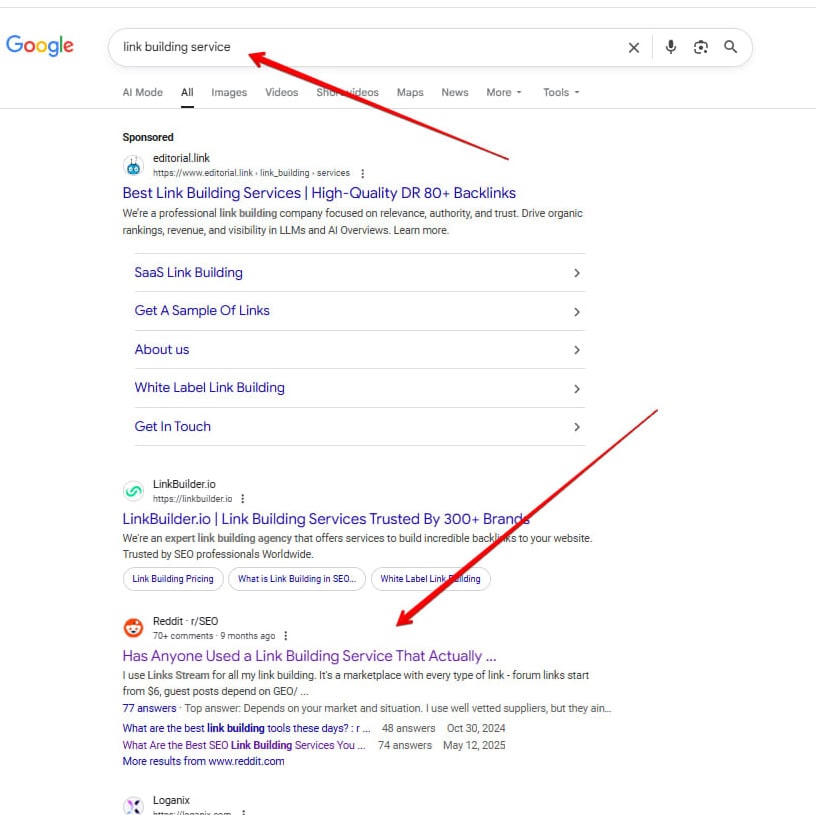Open the More search categories dropdown
The height and width of the screenshot is (815, 816).
(503, 92)
